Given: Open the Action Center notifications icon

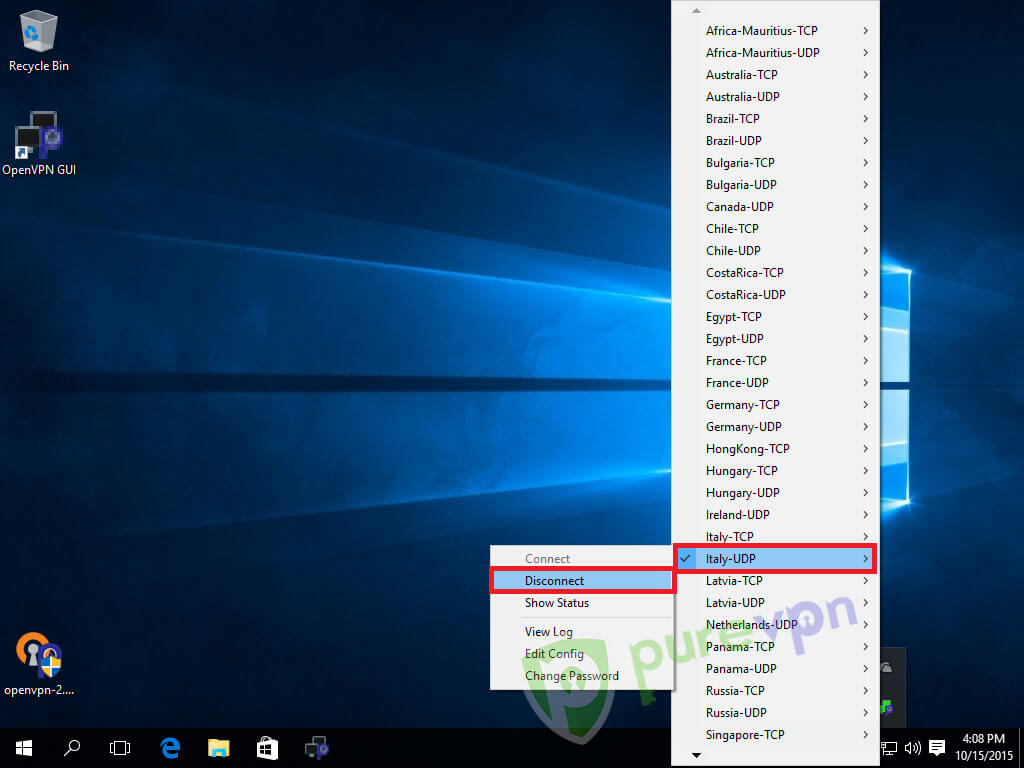Looking at the screenshot, I should tap(937, 748).
